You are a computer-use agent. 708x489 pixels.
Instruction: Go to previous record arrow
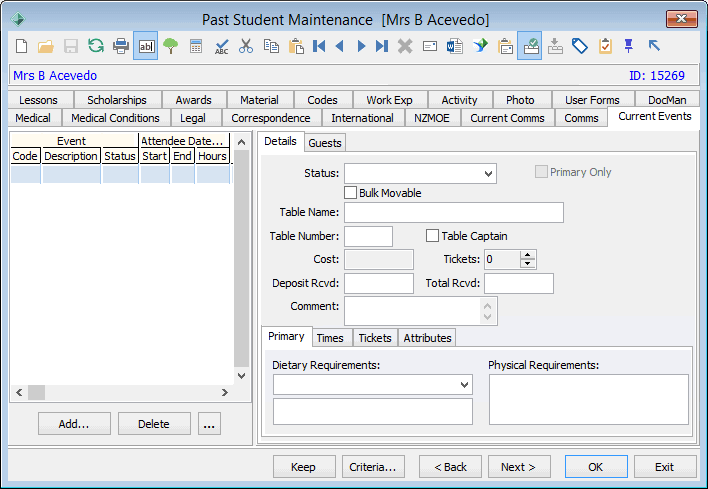[340, 46]
